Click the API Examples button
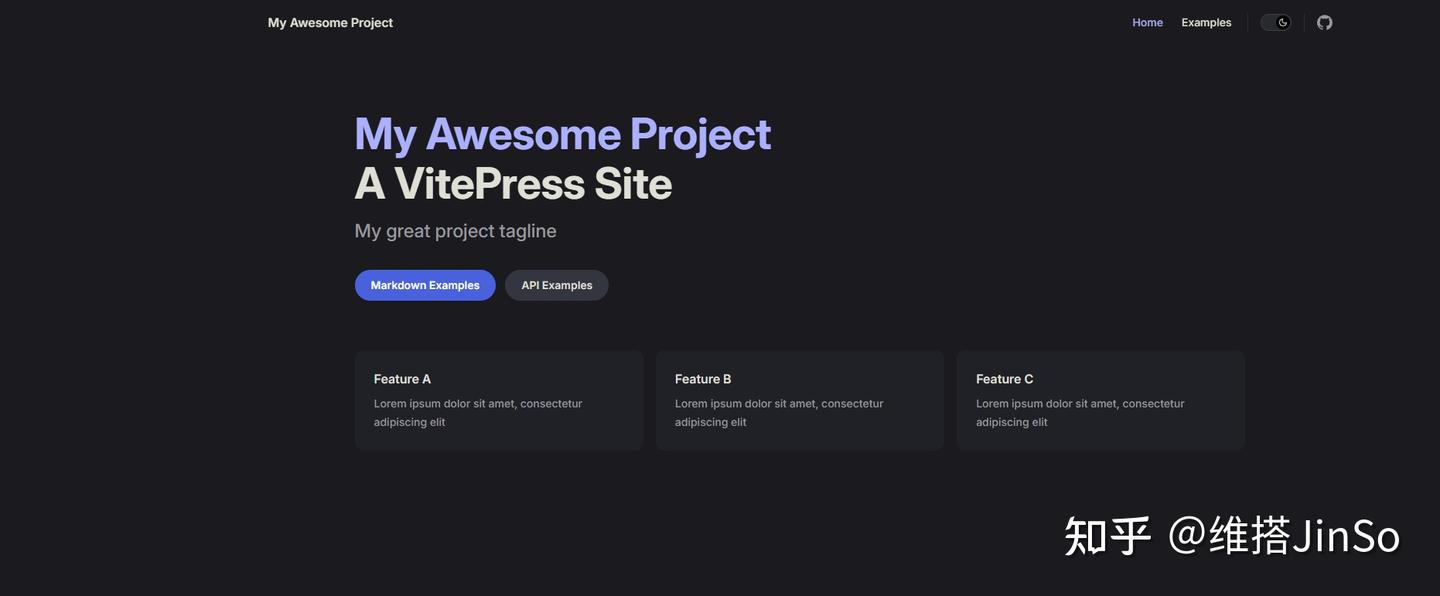 click(x=557, y=285)
